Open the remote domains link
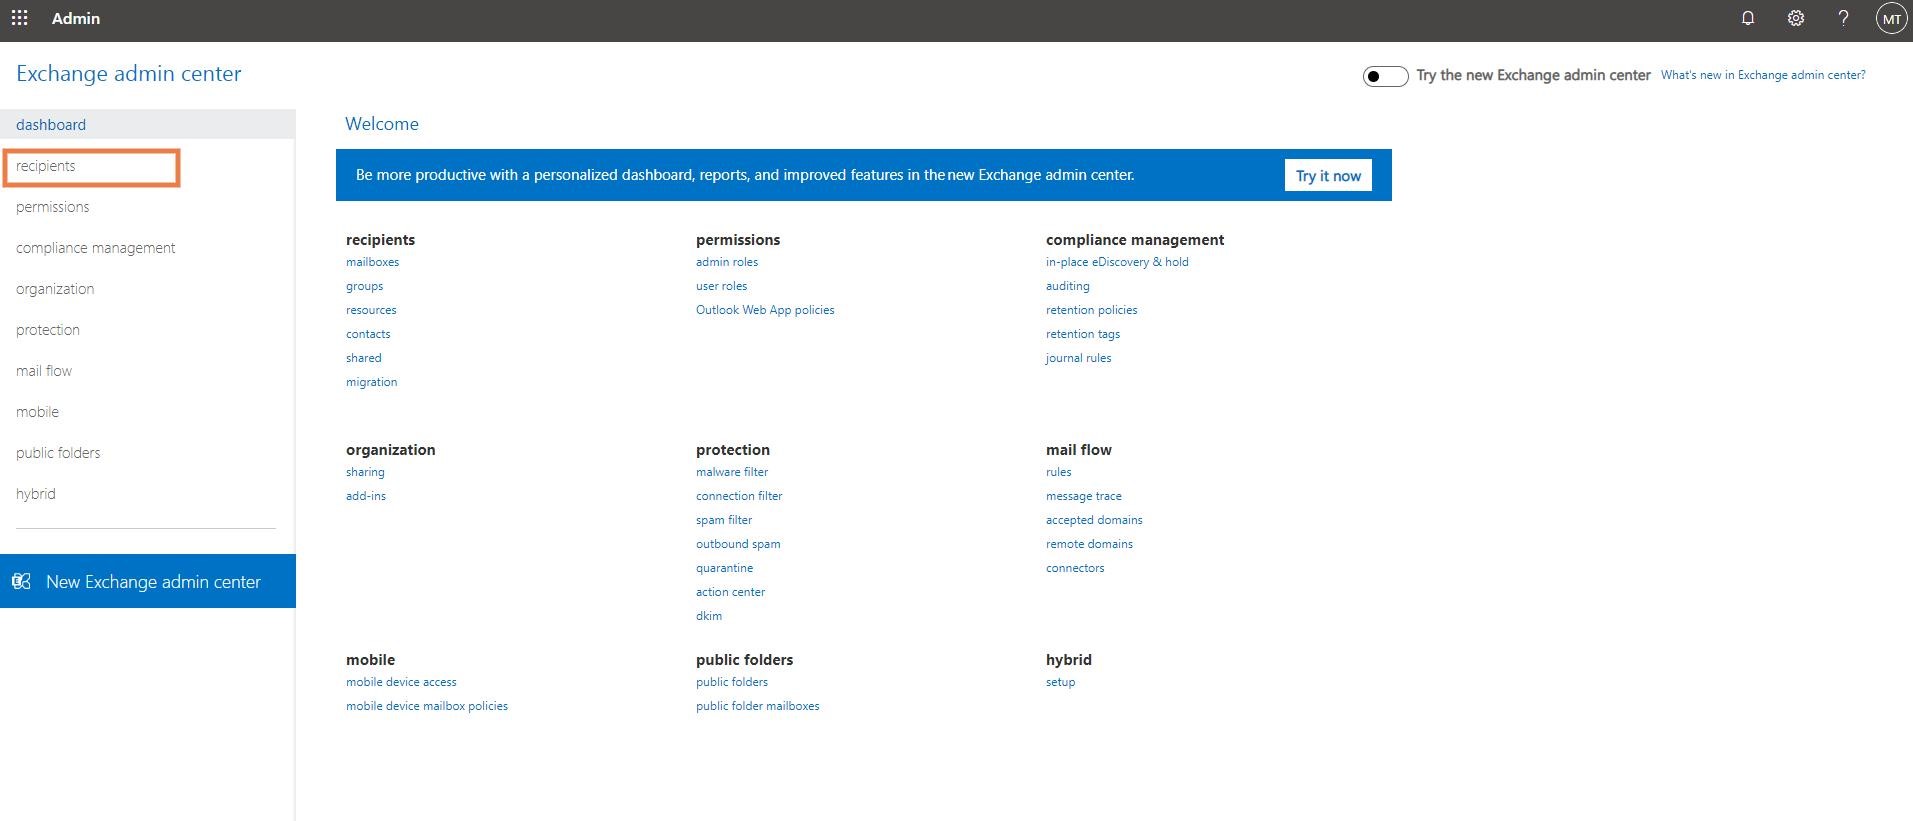Viewport: 1913px width, 821px height. click(x=1090, y=544)
